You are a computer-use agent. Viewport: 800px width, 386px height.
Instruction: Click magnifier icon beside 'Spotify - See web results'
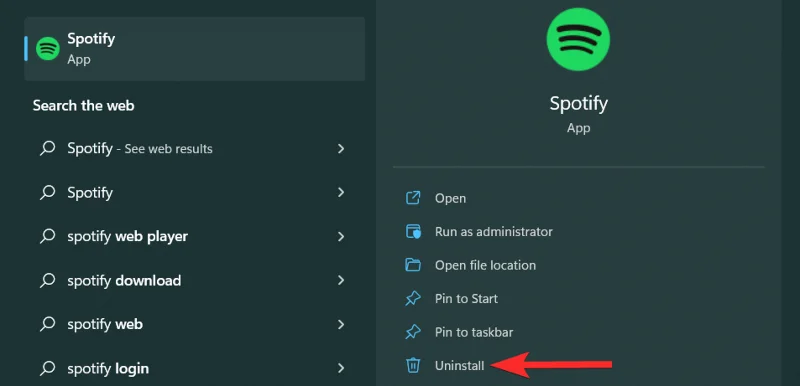[x=47, y=148]
